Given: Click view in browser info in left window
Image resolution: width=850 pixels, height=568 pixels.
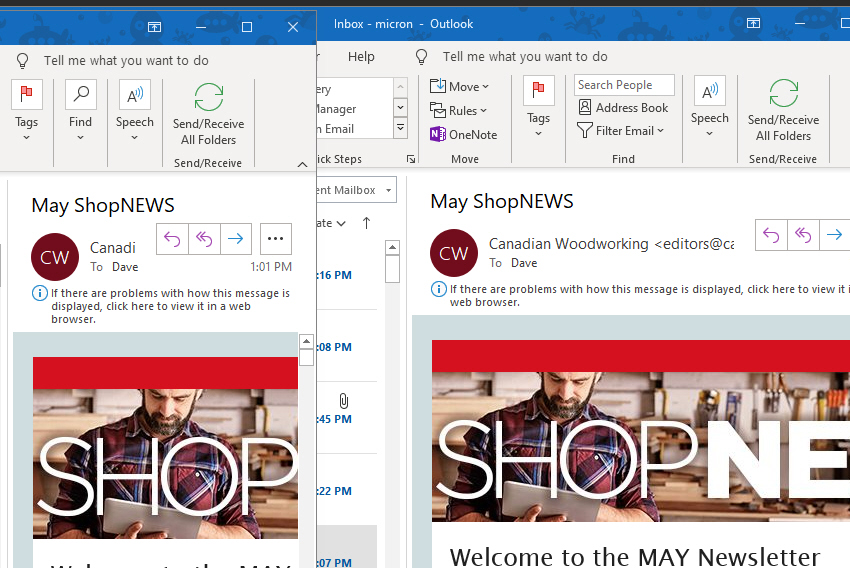Looking at the screenshot, I should click(x=162, y=306).
